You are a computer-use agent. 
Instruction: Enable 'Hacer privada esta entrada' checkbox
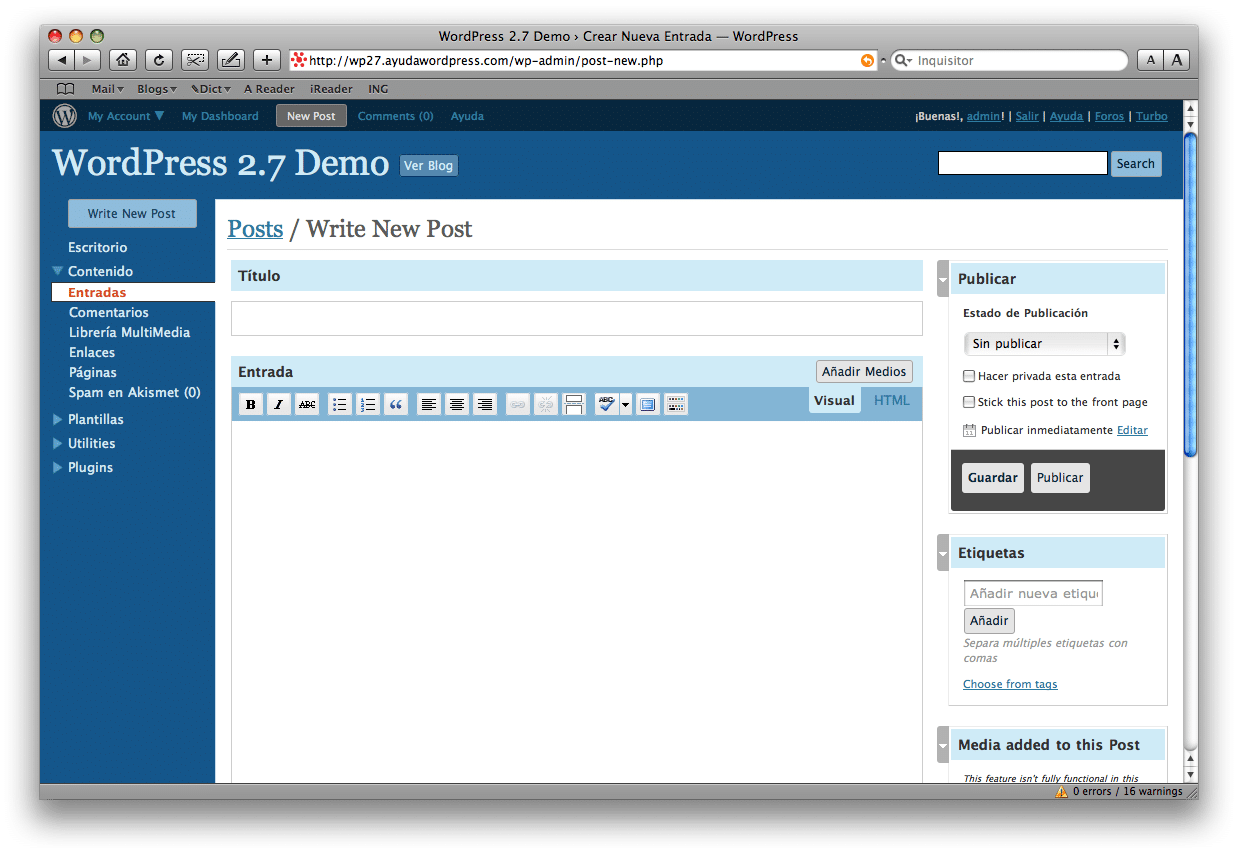coord(969,377)
